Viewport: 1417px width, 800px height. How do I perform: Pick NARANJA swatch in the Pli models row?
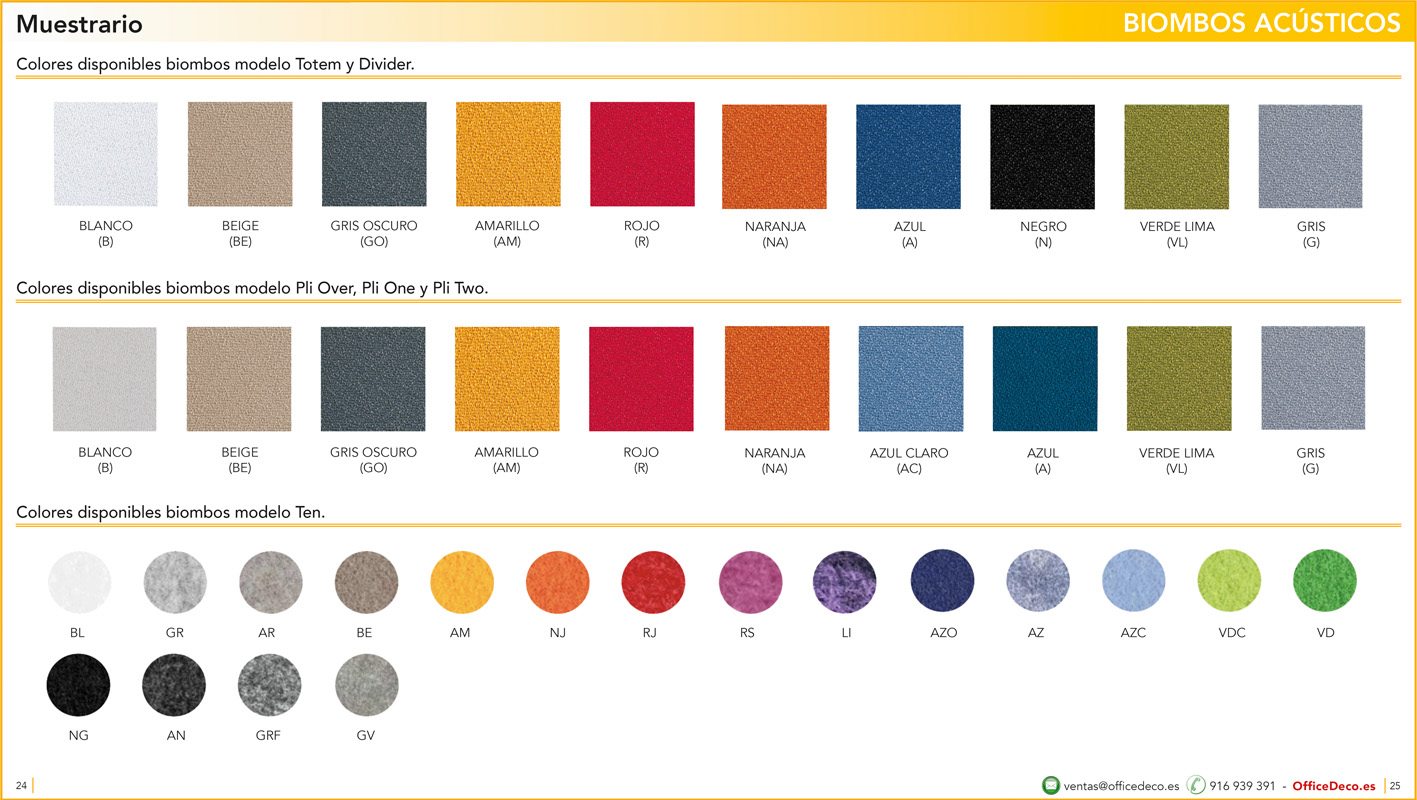(777, 378)
